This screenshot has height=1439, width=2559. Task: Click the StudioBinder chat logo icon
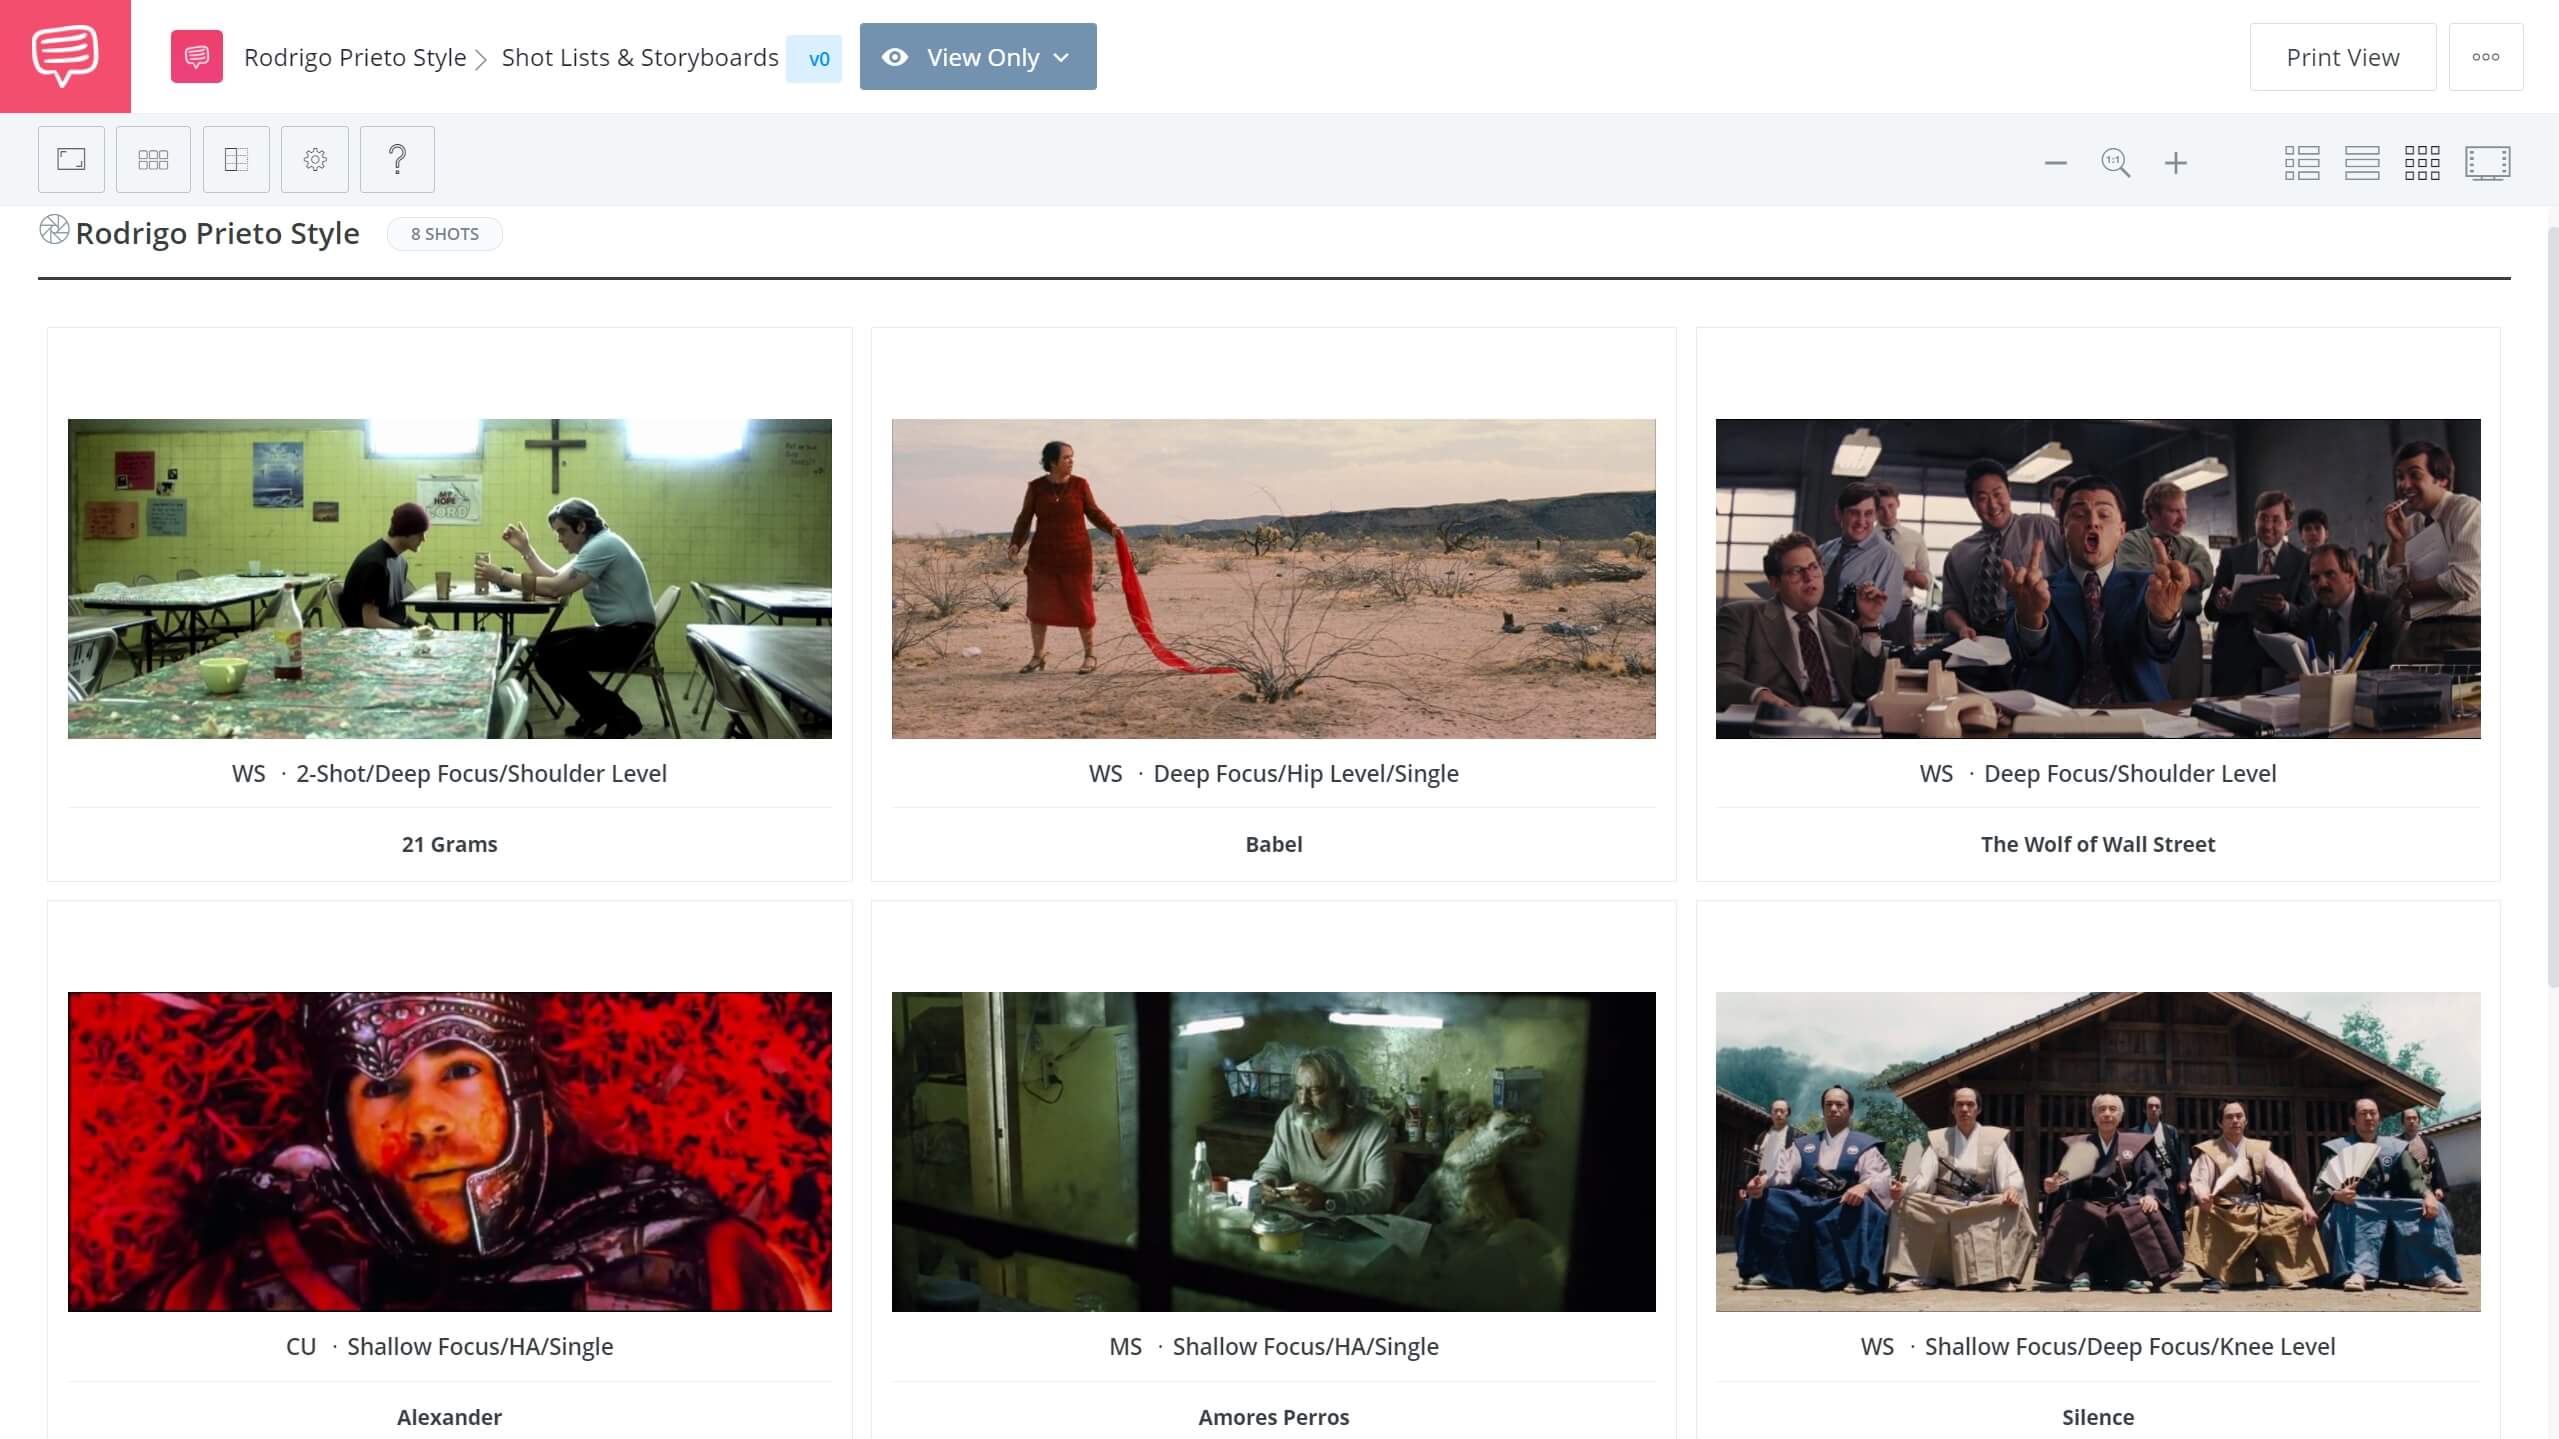pyautogui.click(x=65, y=56)
